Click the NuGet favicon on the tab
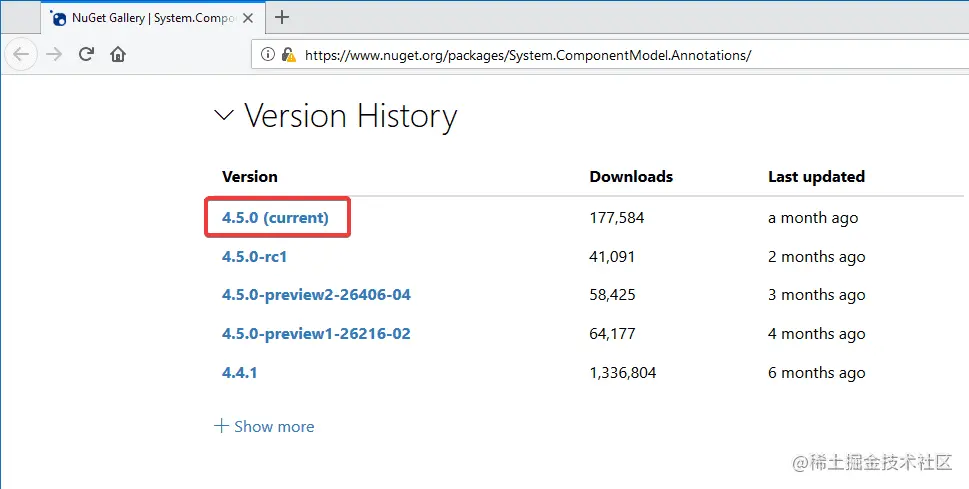The image size is (969, 489). [x=59, y=17]
